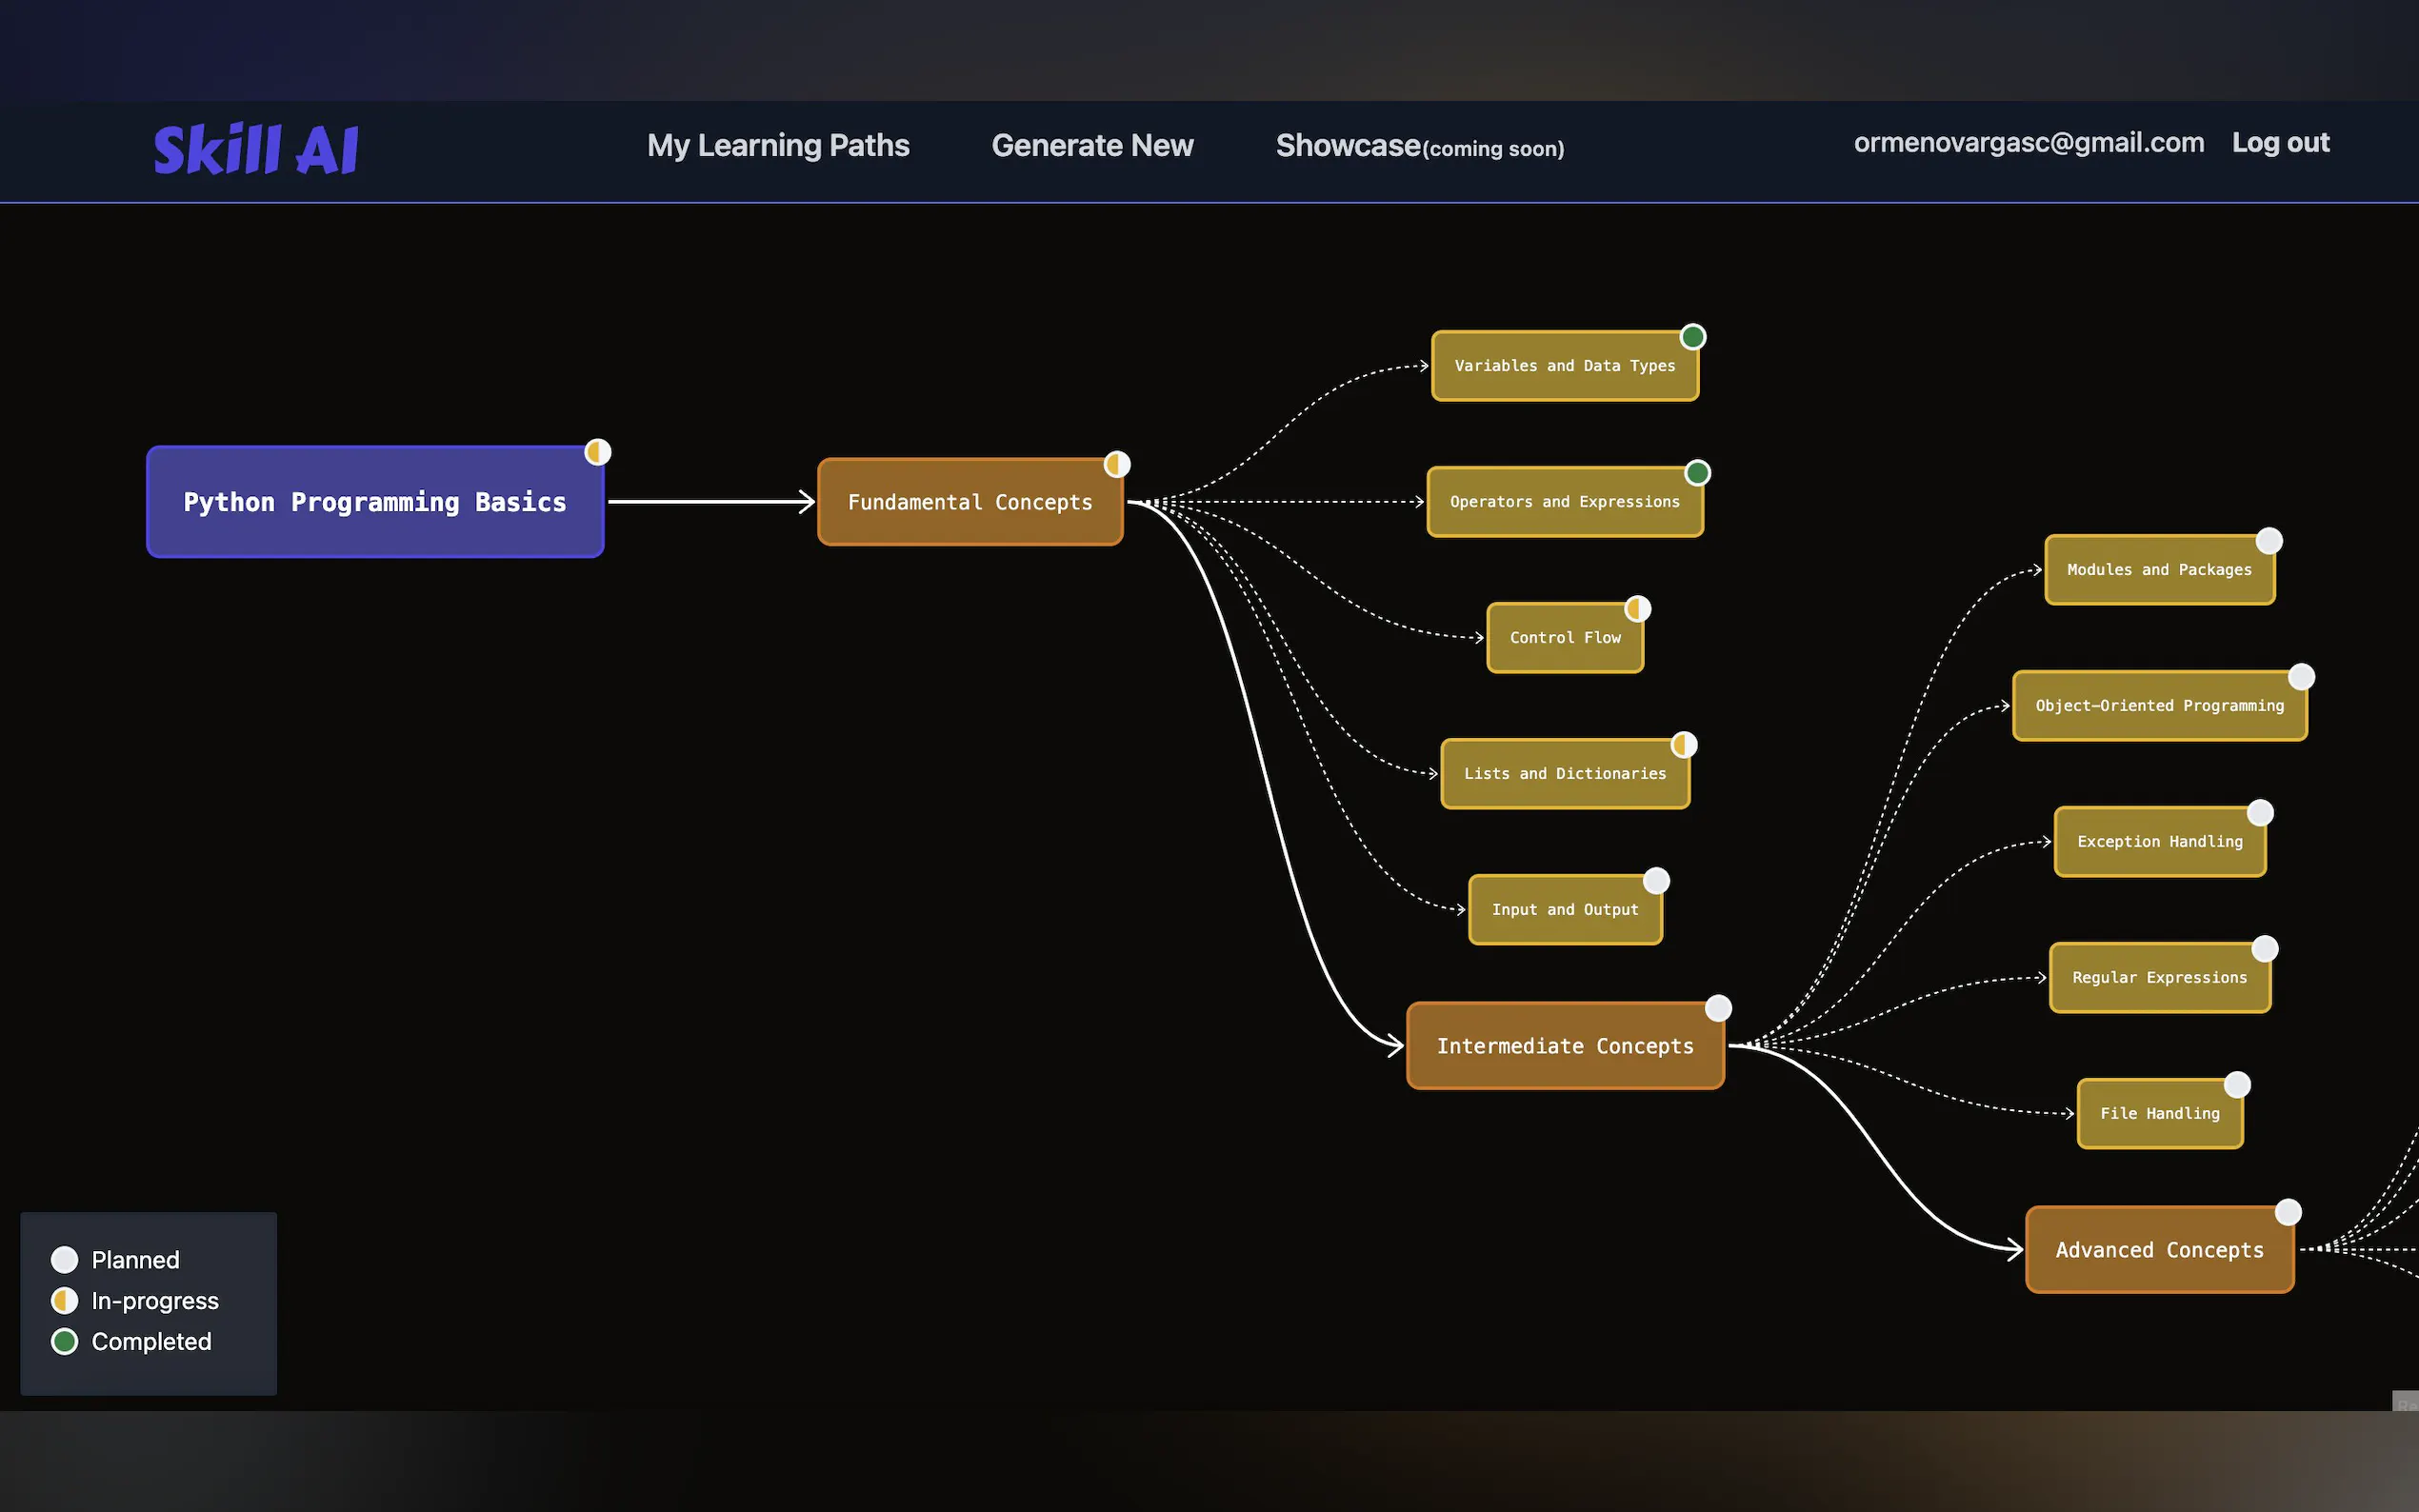Select the Advanced Concepts node
Viewport: 2419px width, 1512px height.
[x=2160, y=1250]
